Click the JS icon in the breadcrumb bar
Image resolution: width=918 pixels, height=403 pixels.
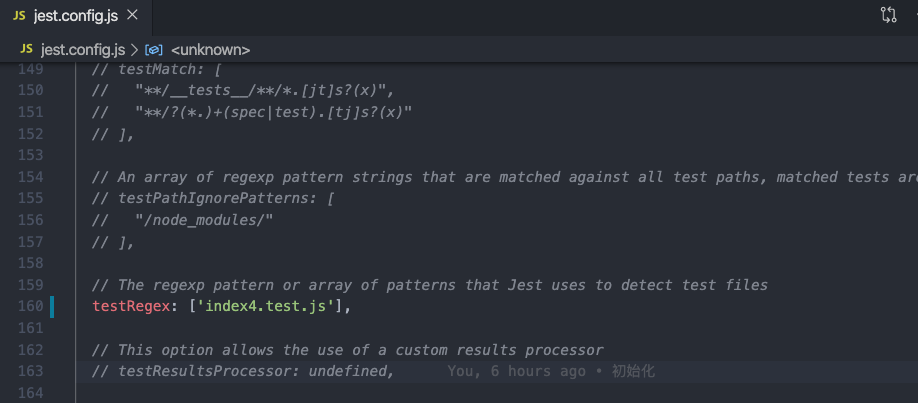click(x=26, y=50)
